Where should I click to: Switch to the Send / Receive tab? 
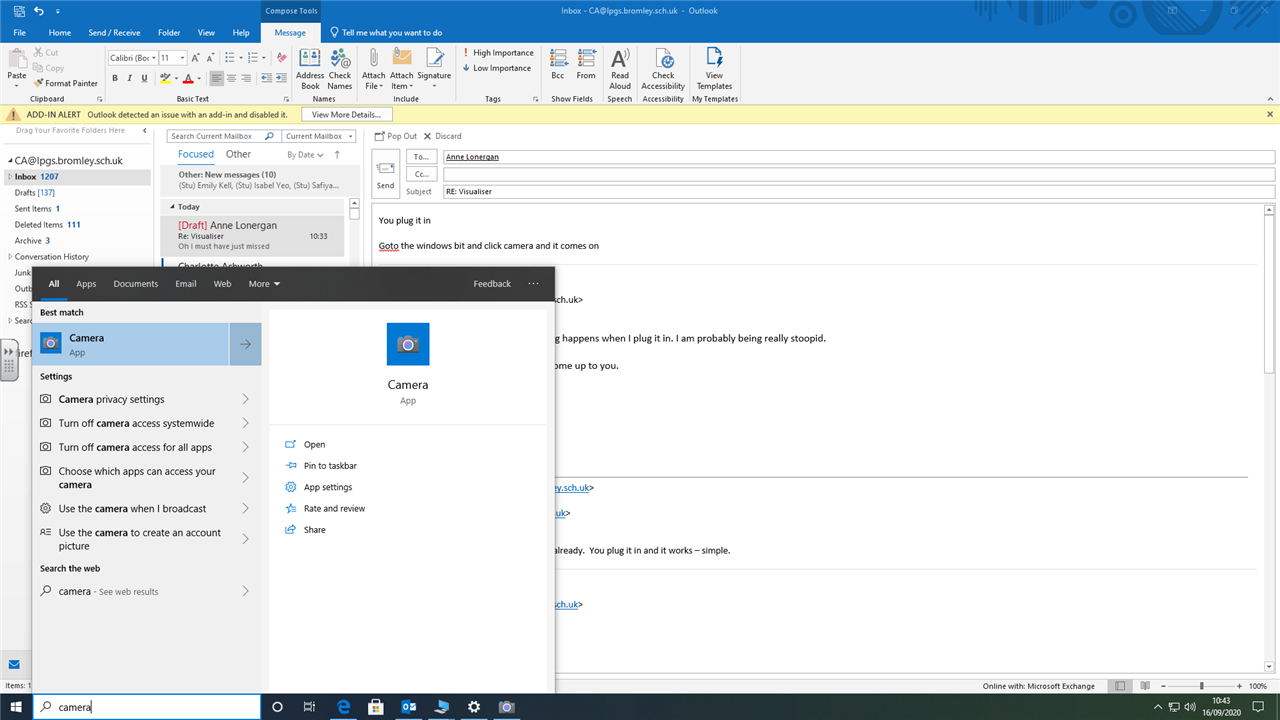point(114,33)
